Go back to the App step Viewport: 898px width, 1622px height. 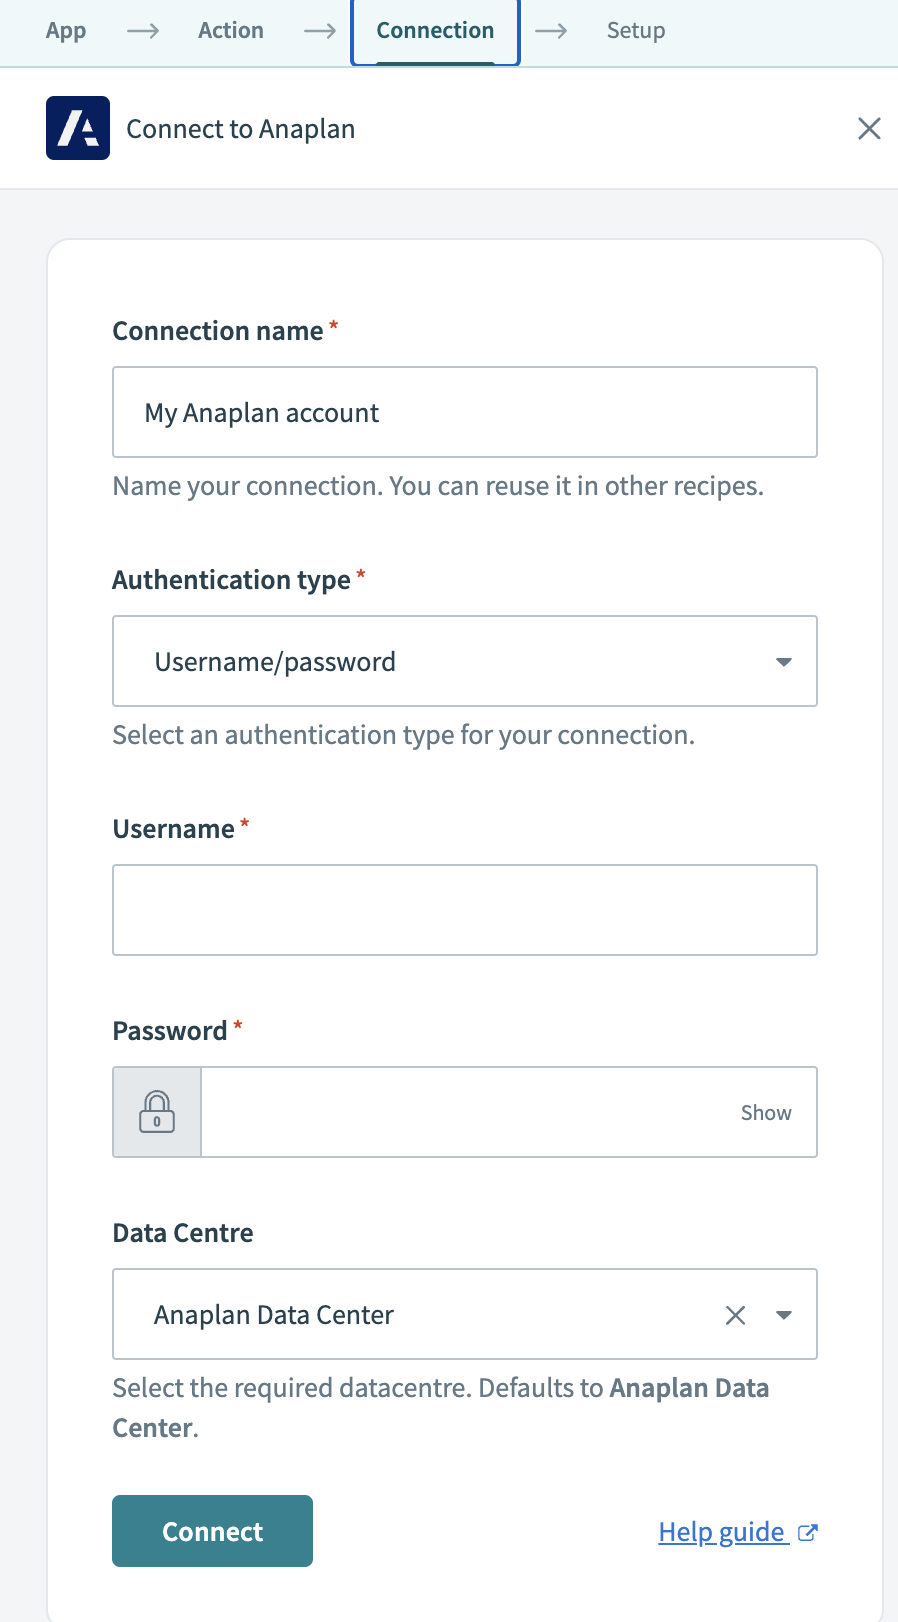point(65,31)
